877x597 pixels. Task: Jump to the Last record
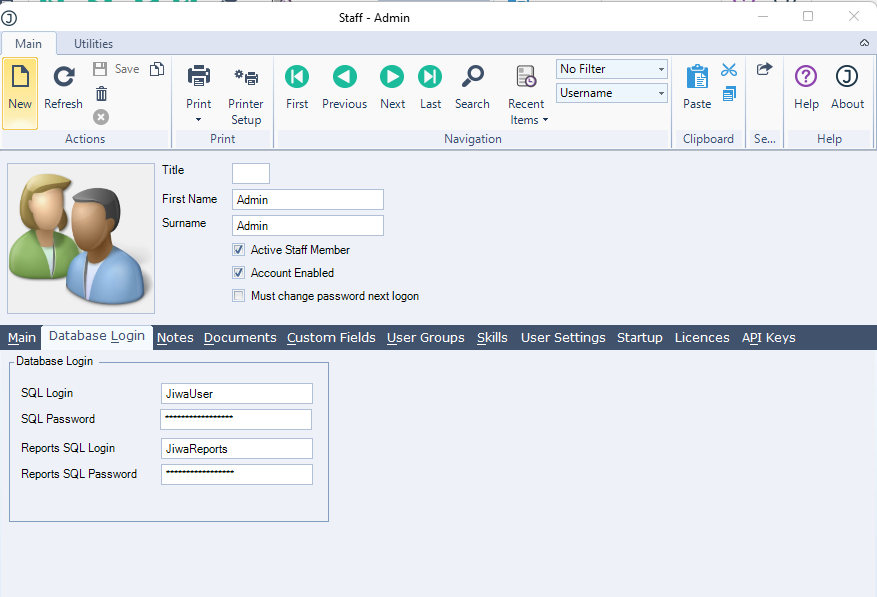click(x=430, y=77)
